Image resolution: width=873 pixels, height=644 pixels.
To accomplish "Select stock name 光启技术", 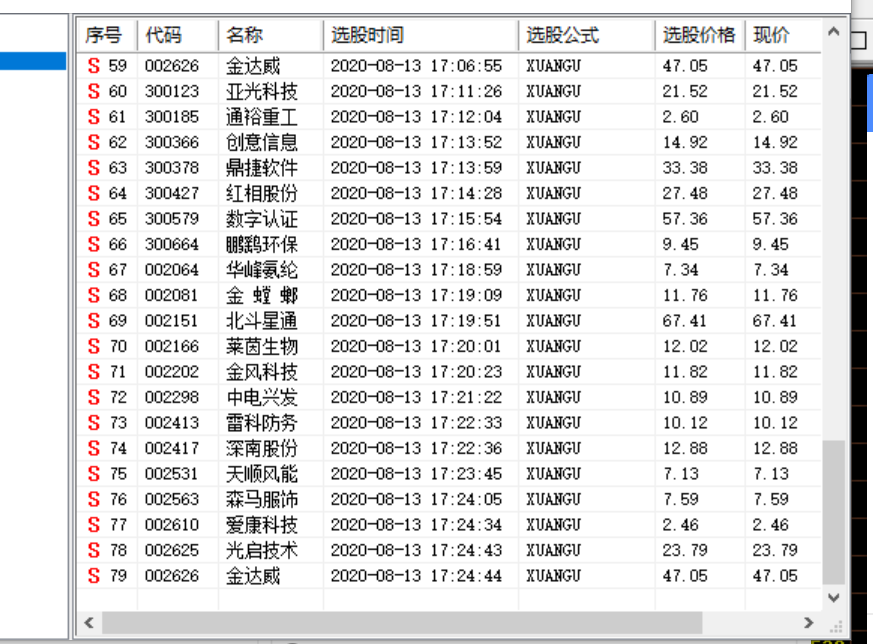I will [x=262, y=550].
